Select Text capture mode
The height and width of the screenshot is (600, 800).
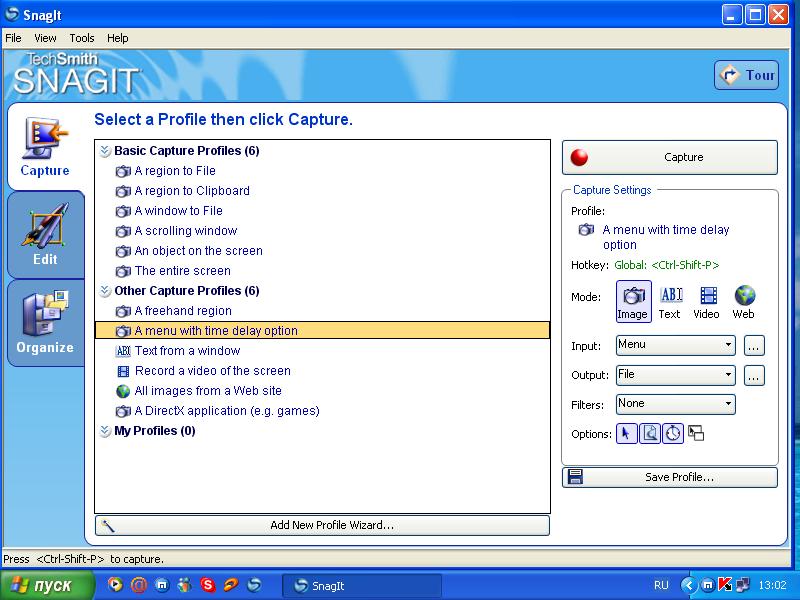tap(670, 302)
